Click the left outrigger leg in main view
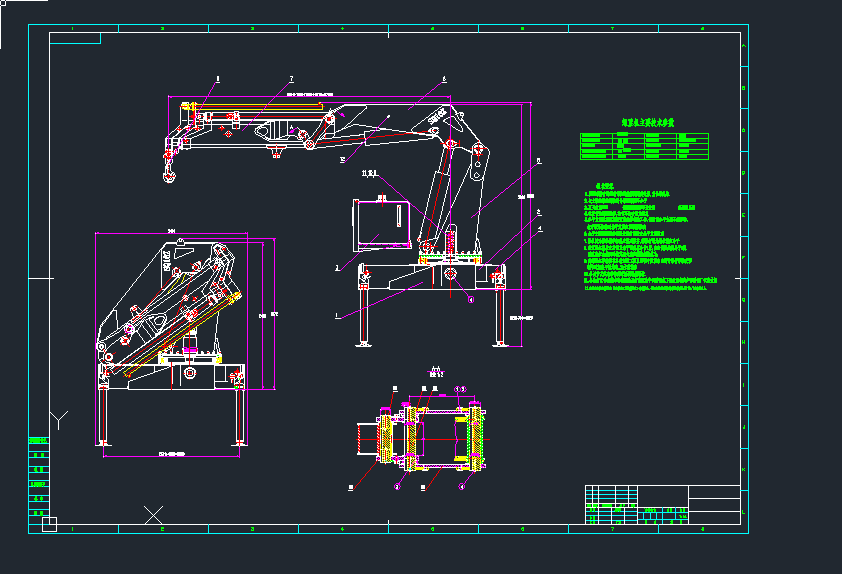This screenshot has height=574, width=842. [x=364, y=312]
